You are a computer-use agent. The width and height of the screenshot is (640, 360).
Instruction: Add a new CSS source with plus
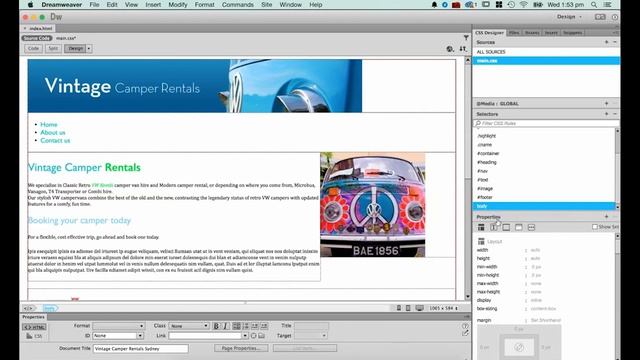pyautogui.click(x=606, y=42)
